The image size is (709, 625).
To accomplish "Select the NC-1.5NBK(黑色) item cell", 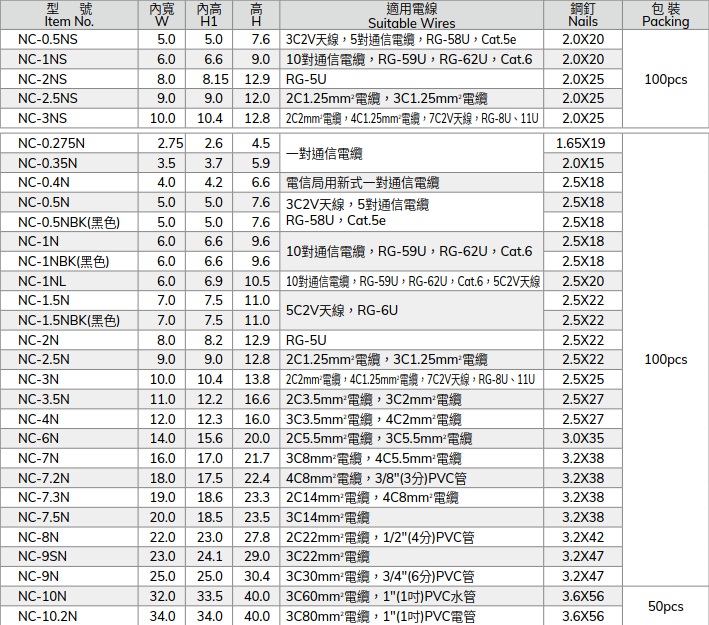I will pos(68,320).
